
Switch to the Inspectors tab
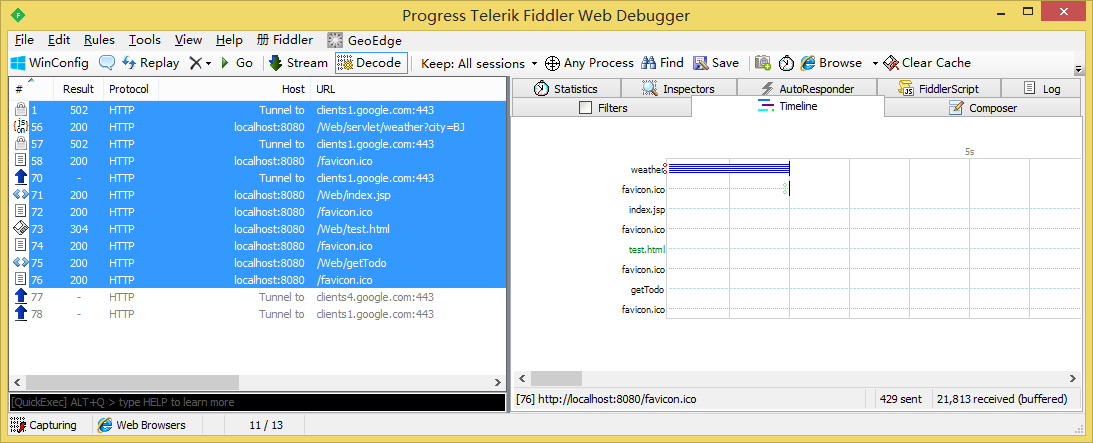click(678, 88)
